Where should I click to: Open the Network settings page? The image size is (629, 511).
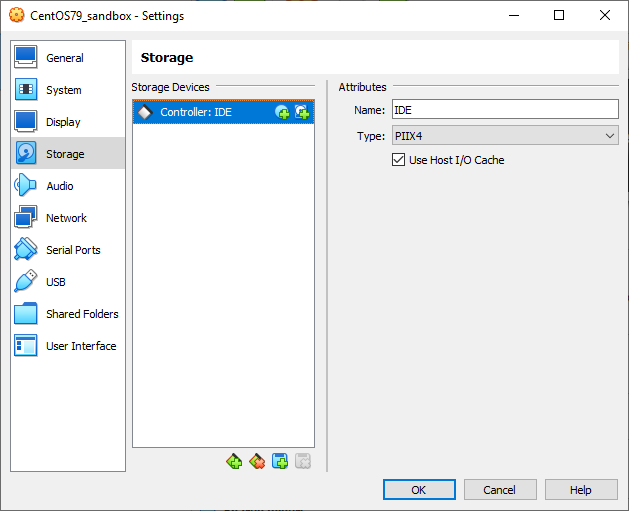pos(66,218)
